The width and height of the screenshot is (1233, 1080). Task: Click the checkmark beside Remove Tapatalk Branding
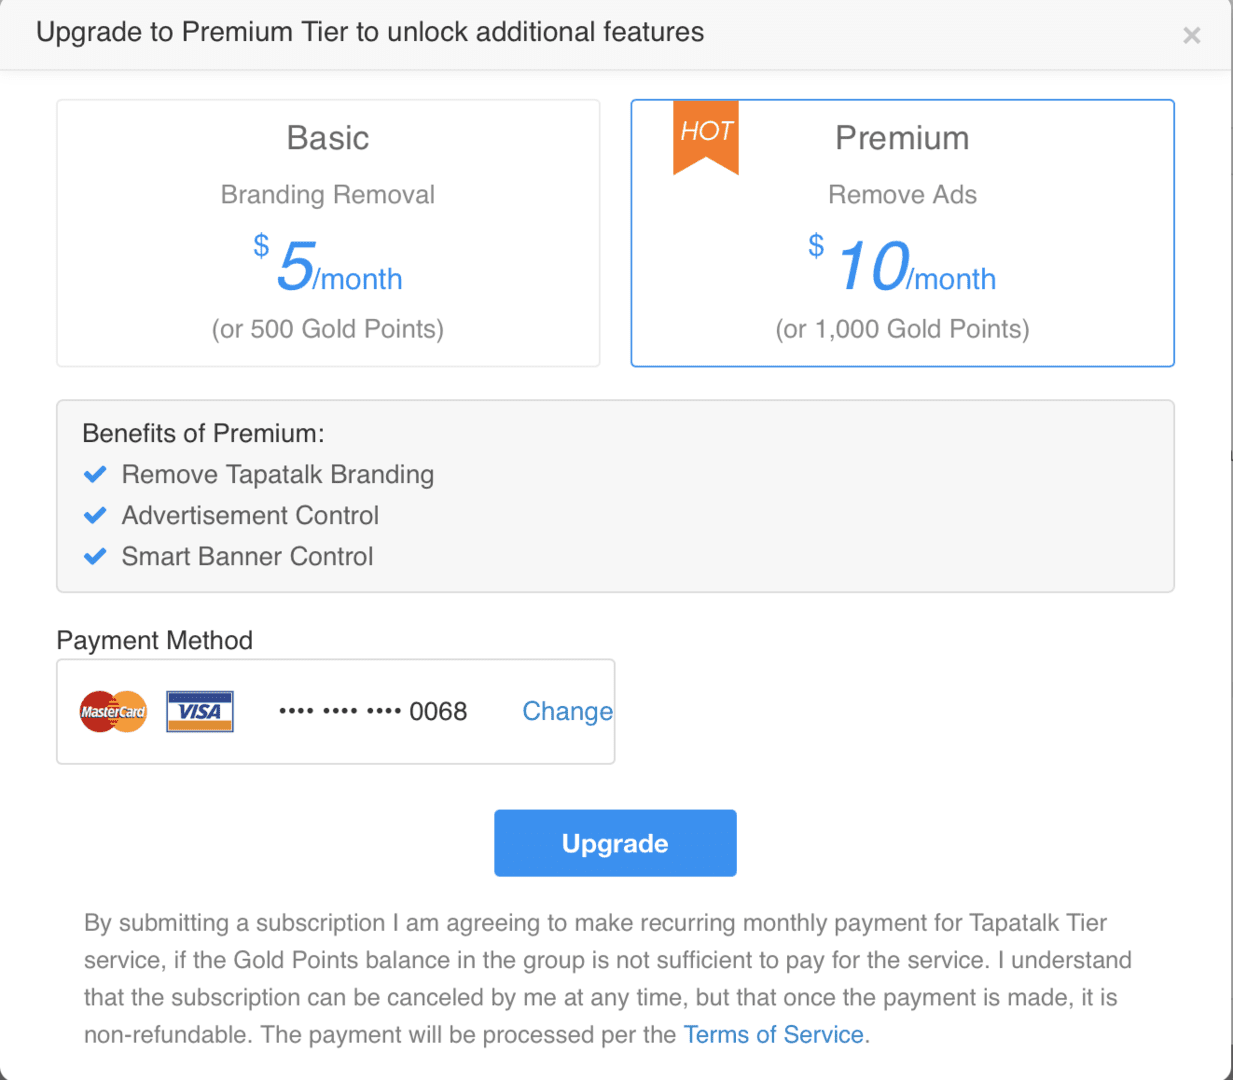95,474
